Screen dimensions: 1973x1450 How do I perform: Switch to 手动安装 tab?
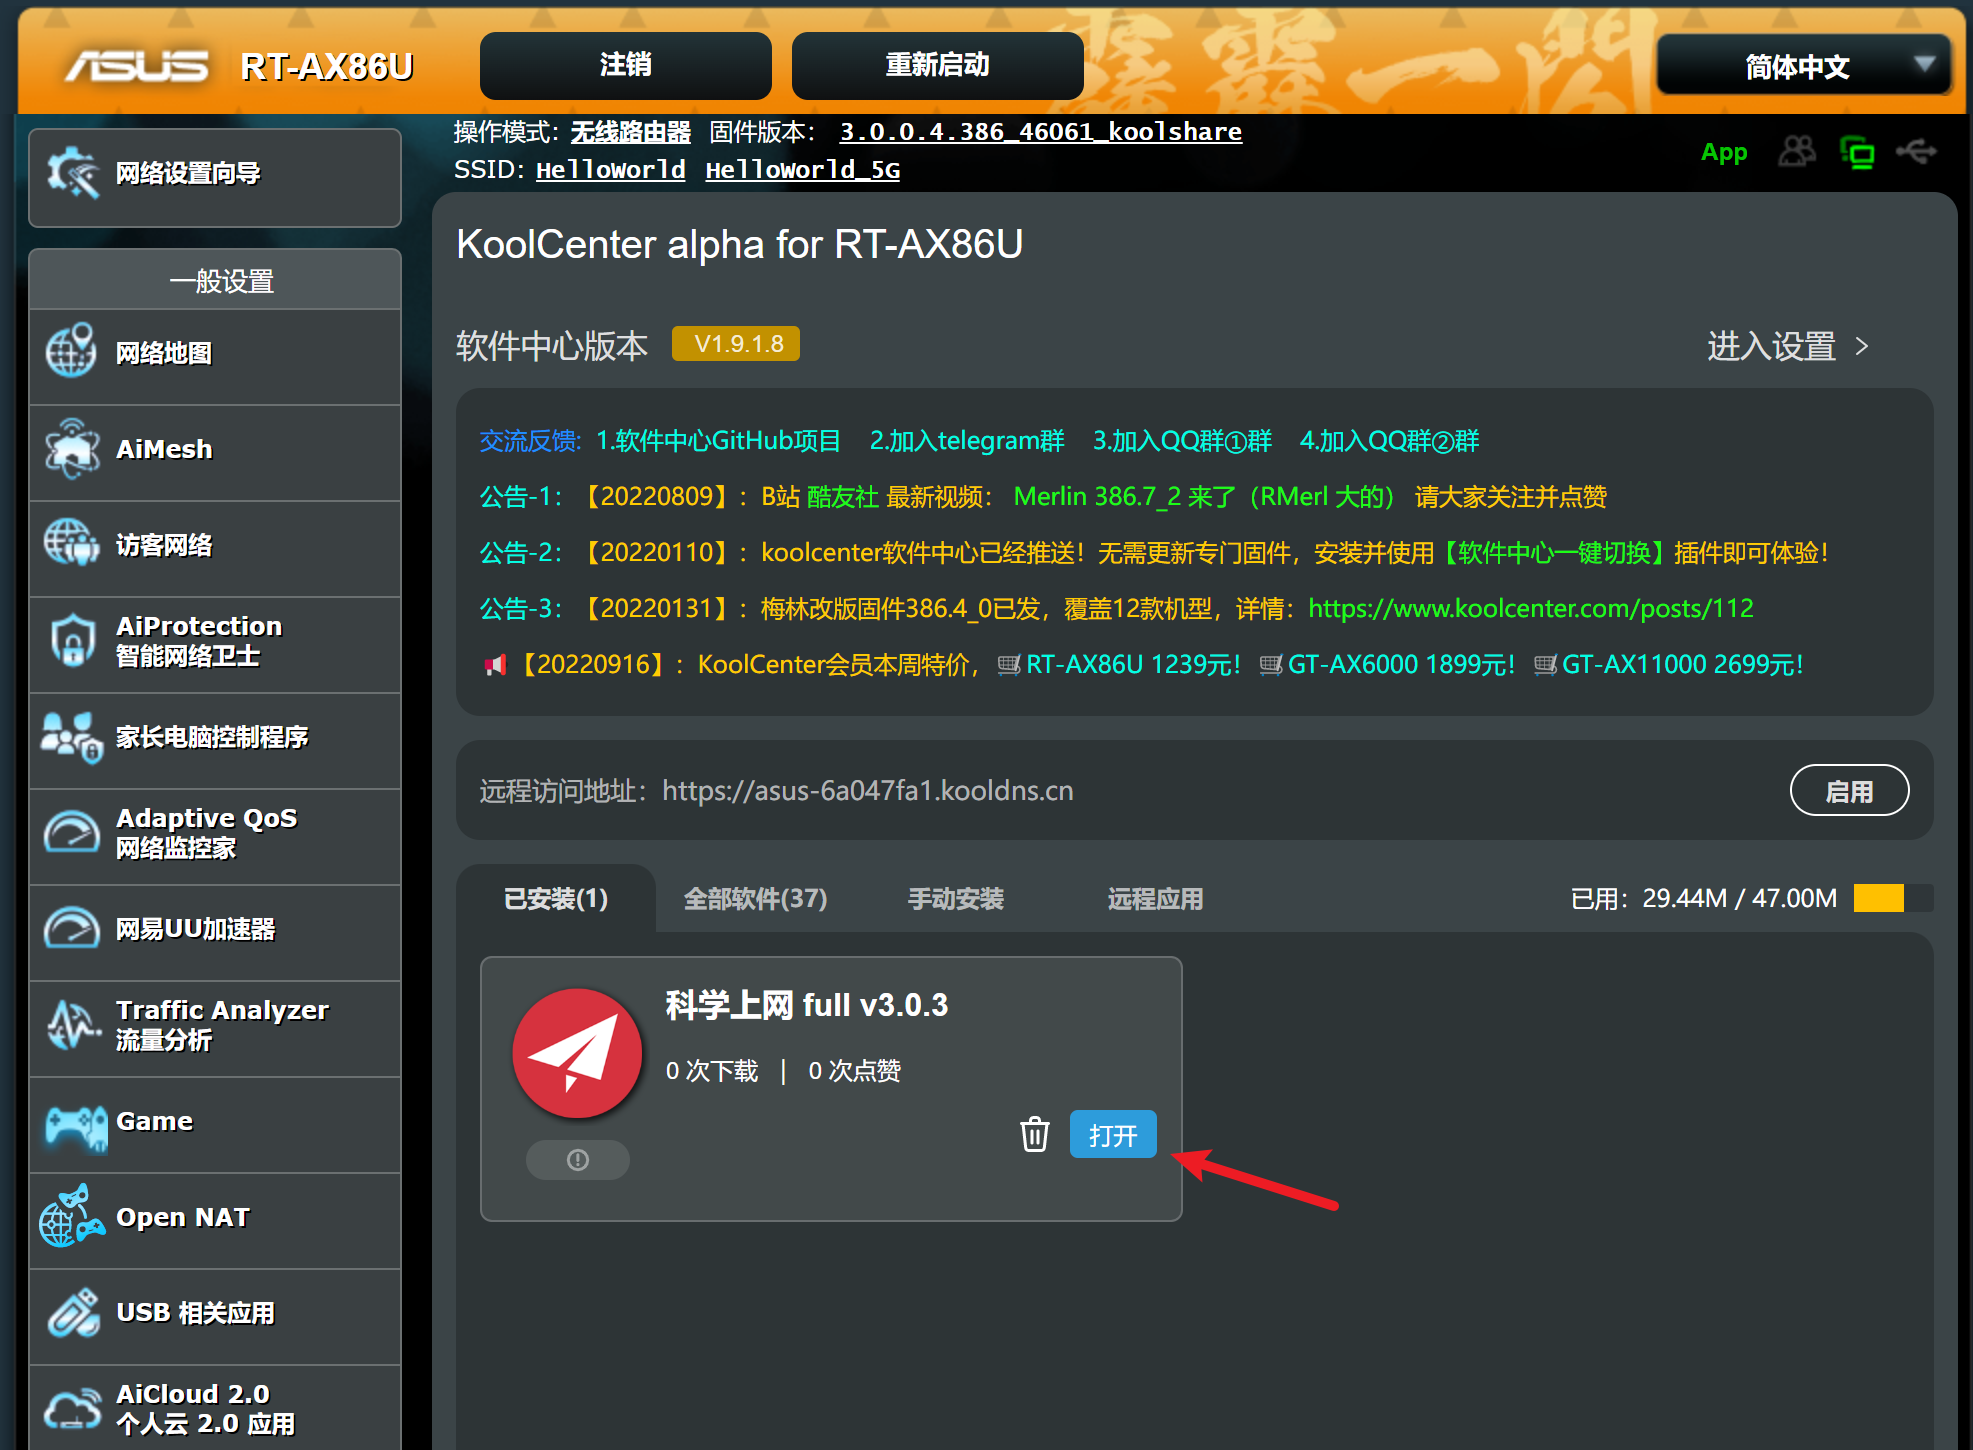[x=955, y=898]
